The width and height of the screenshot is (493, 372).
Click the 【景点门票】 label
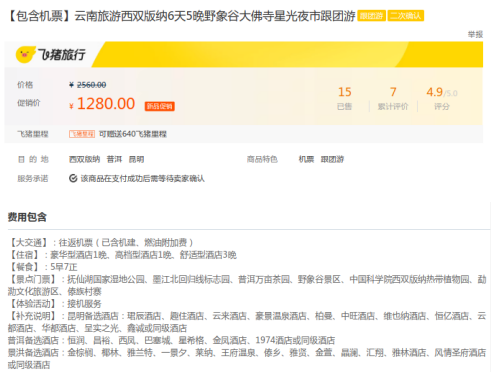pyautogui.click(x=33, y=279)
